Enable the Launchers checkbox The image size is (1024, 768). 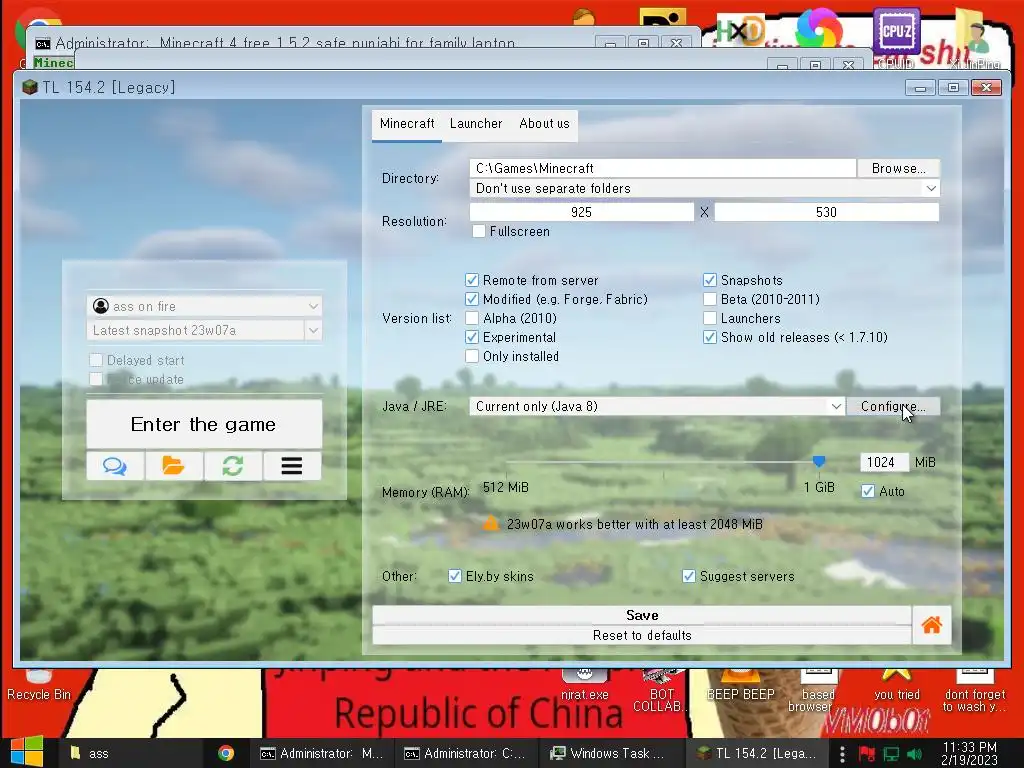tap(709, 318)
